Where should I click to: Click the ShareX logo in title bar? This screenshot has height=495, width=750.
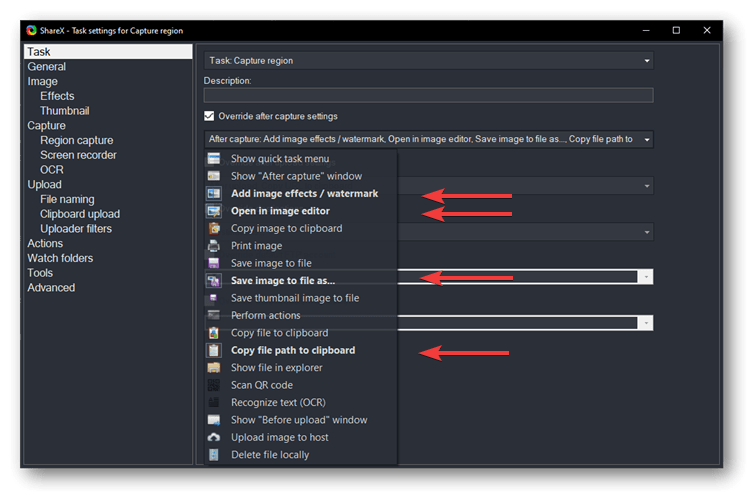click(x=32, y=31)
